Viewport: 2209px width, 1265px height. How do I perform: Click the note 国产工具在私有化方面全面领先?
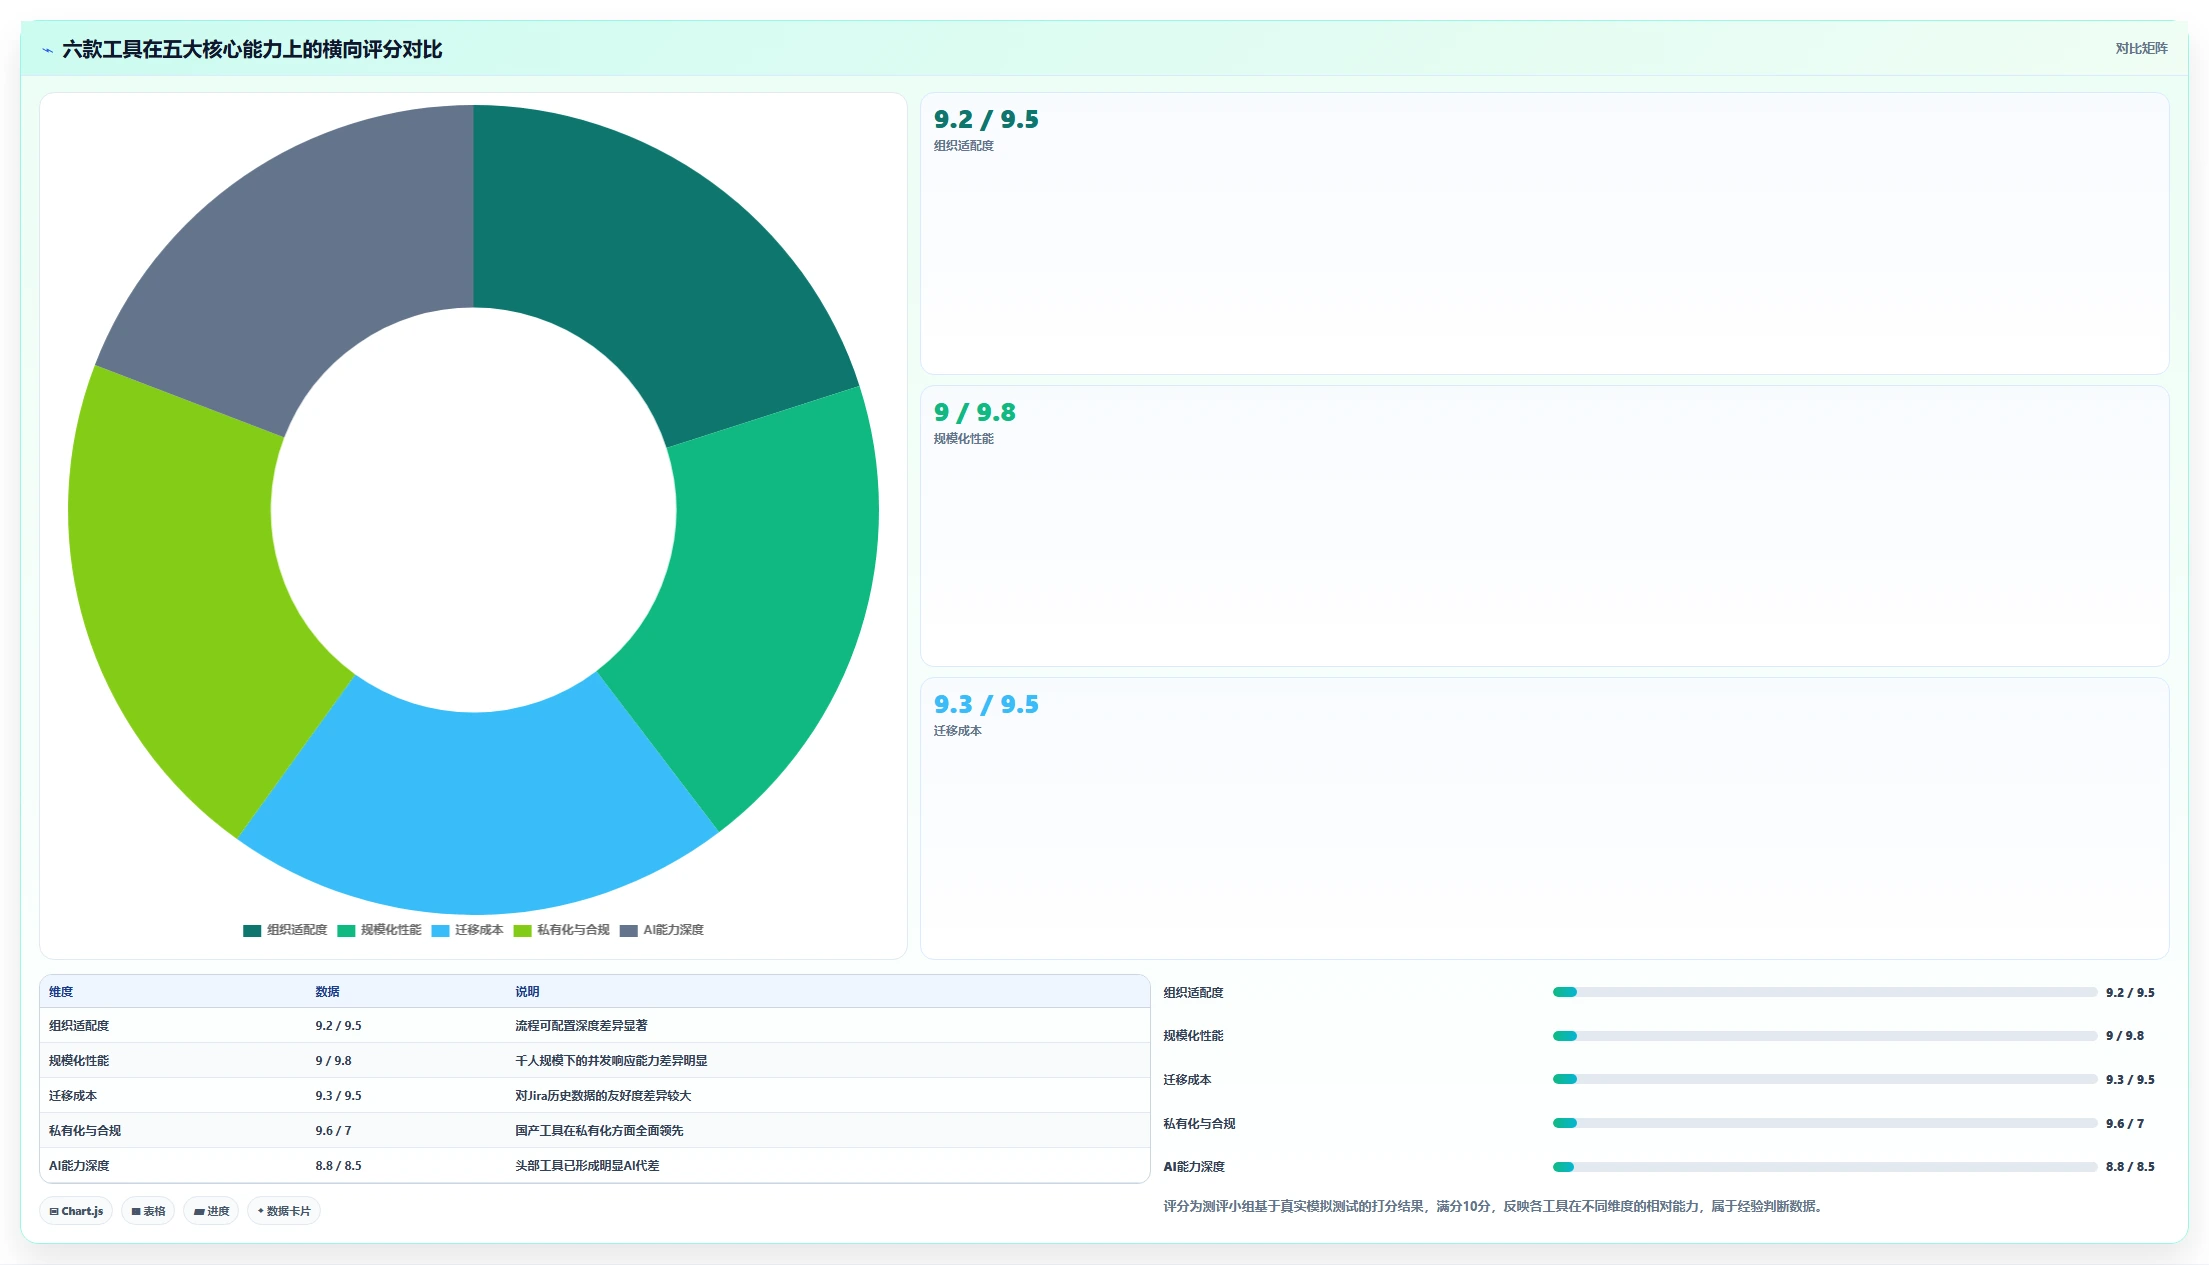pyautogui.click(x=599, y=1131)
